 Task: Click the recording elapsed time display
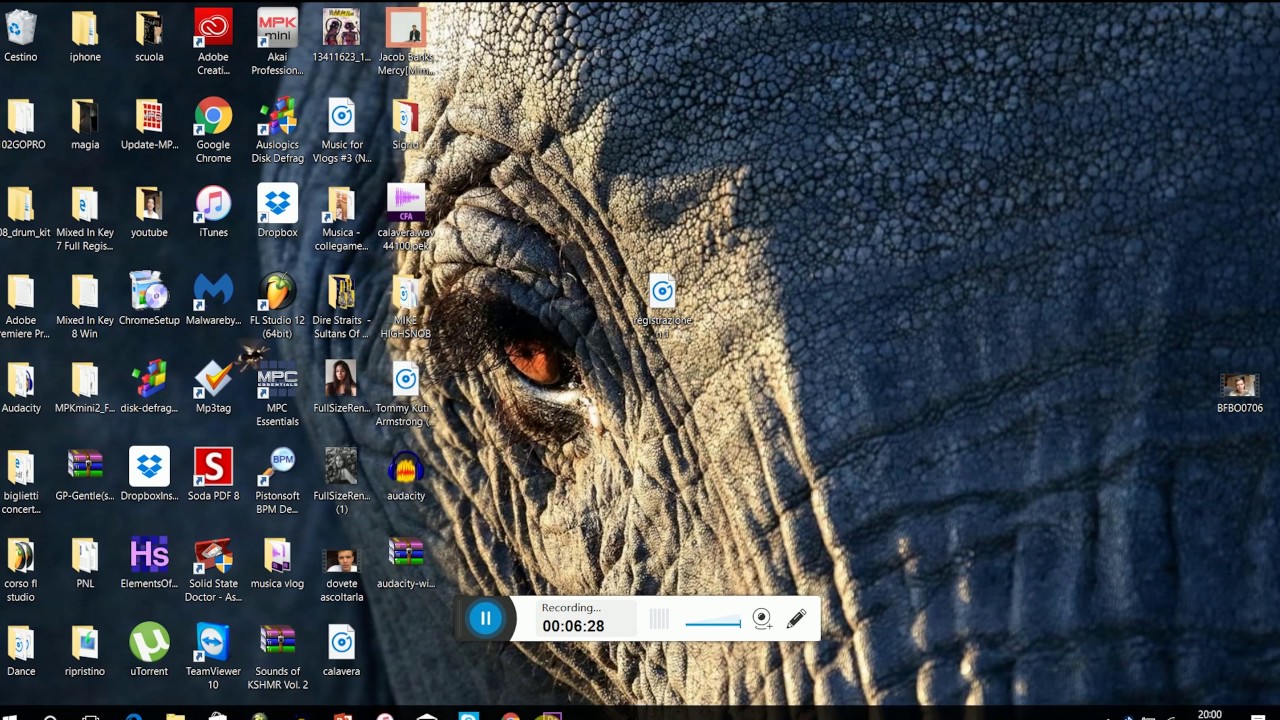(x=573, y=626)
